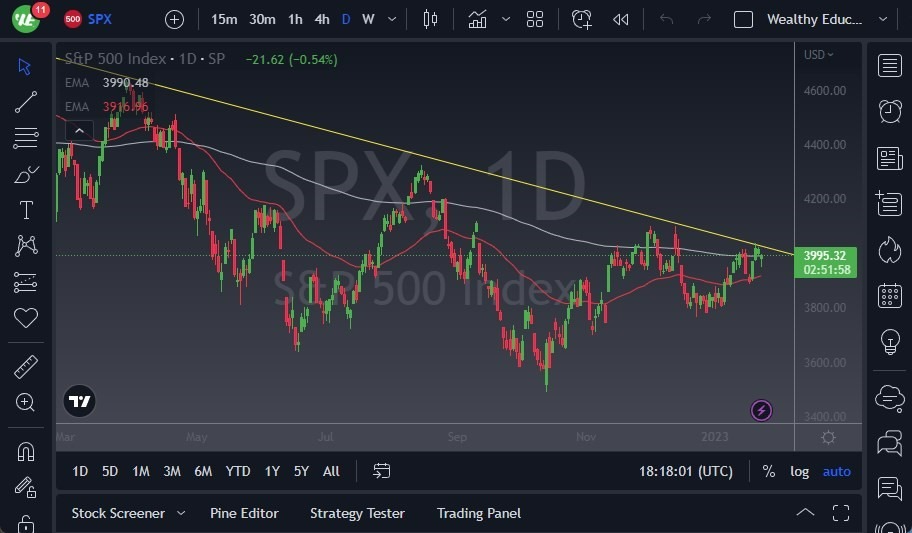Screen dimensions: 912x533
Task: Expand the indicator templates dropdown arrow
Action: (x=506, y=19)
